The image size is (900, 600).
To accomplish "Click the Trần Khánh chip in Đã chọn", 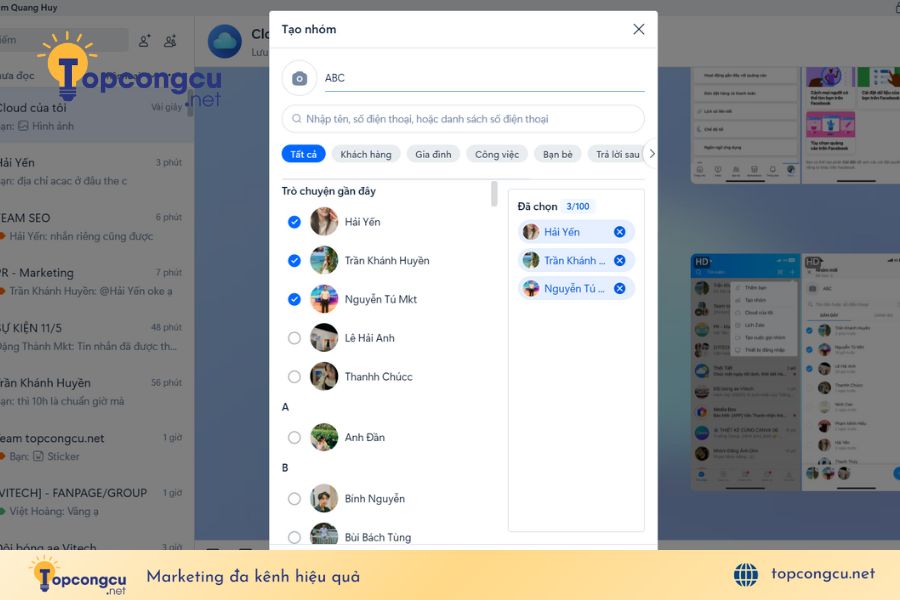I will click(576, 261).
